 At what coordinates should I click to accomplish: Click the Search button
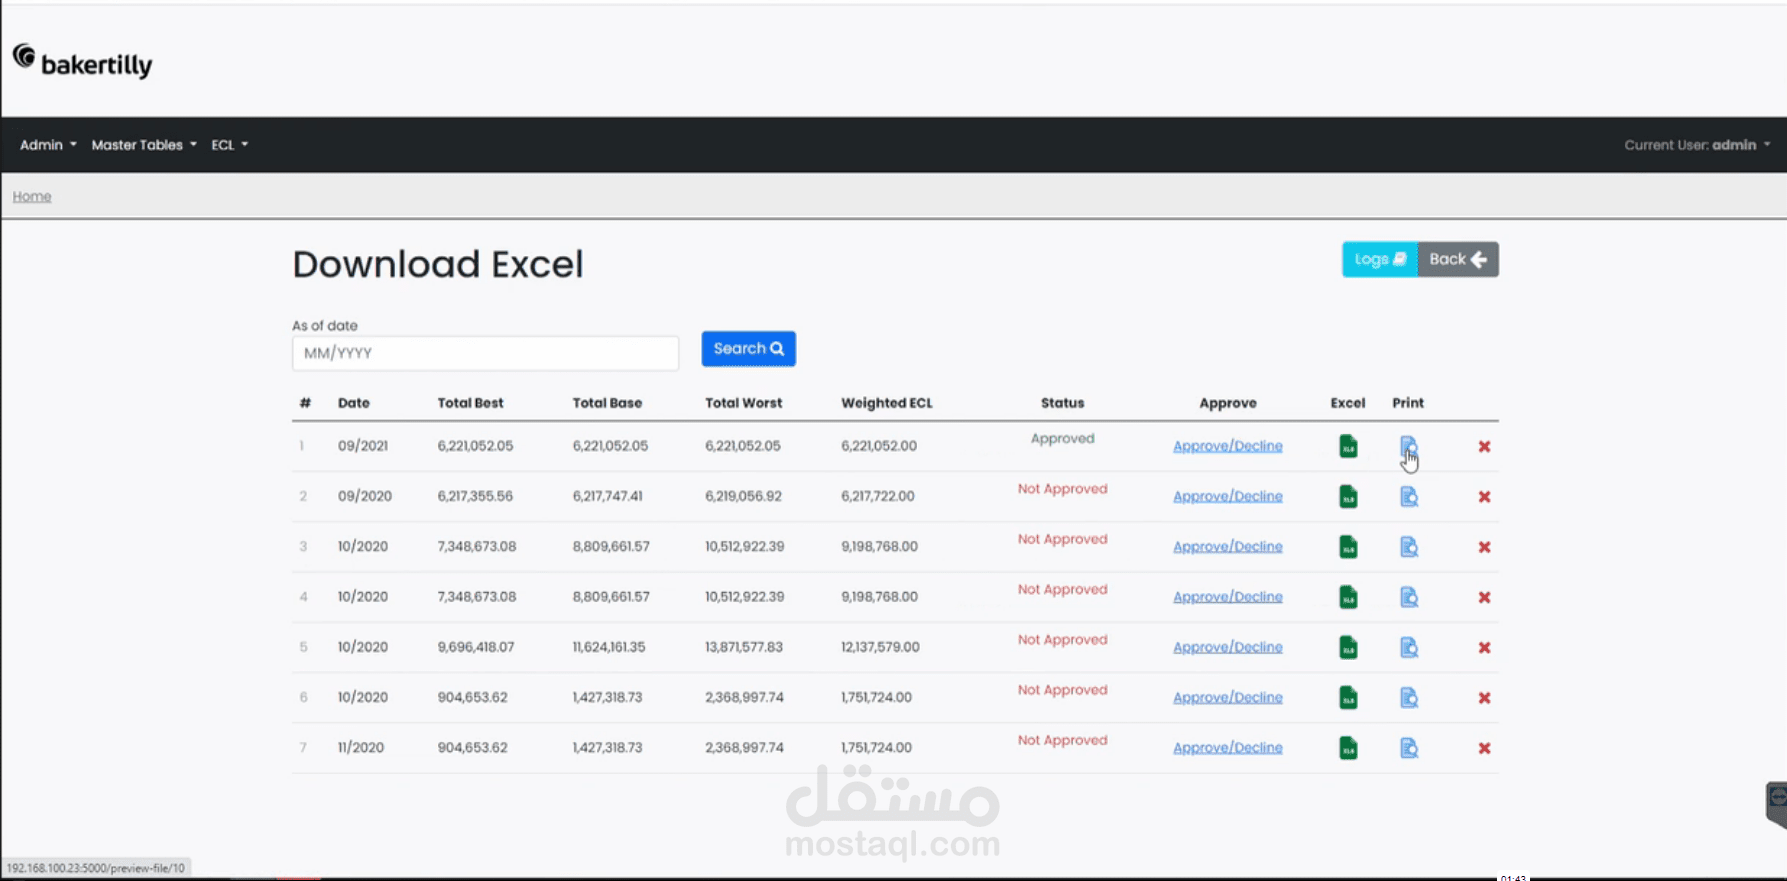748,349
